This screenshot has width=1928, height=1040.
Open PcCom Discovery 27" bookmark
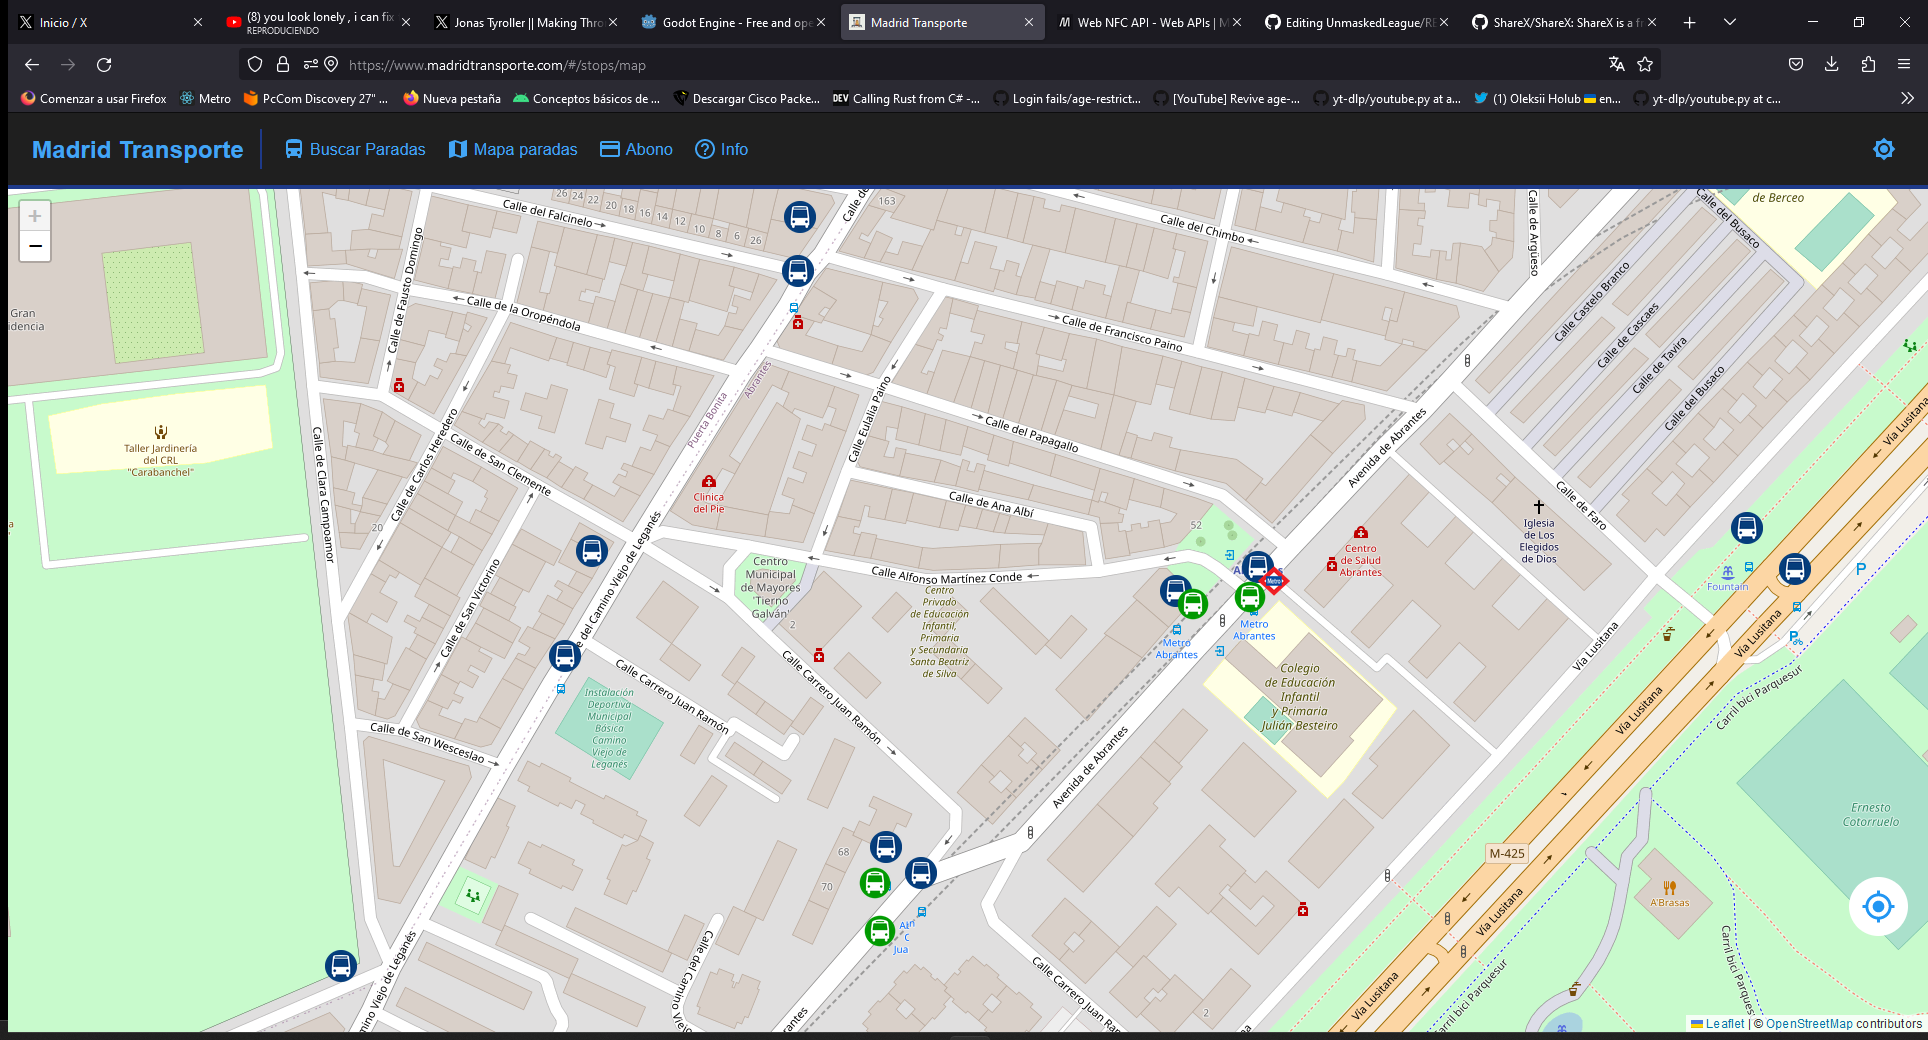316,98
